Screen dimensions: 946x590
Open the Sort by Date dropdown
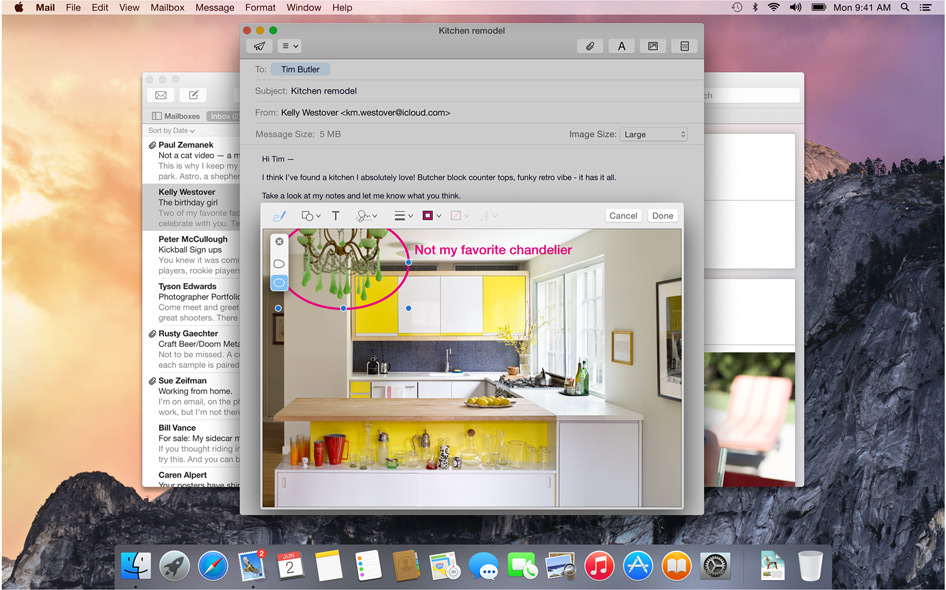point(171,130)
